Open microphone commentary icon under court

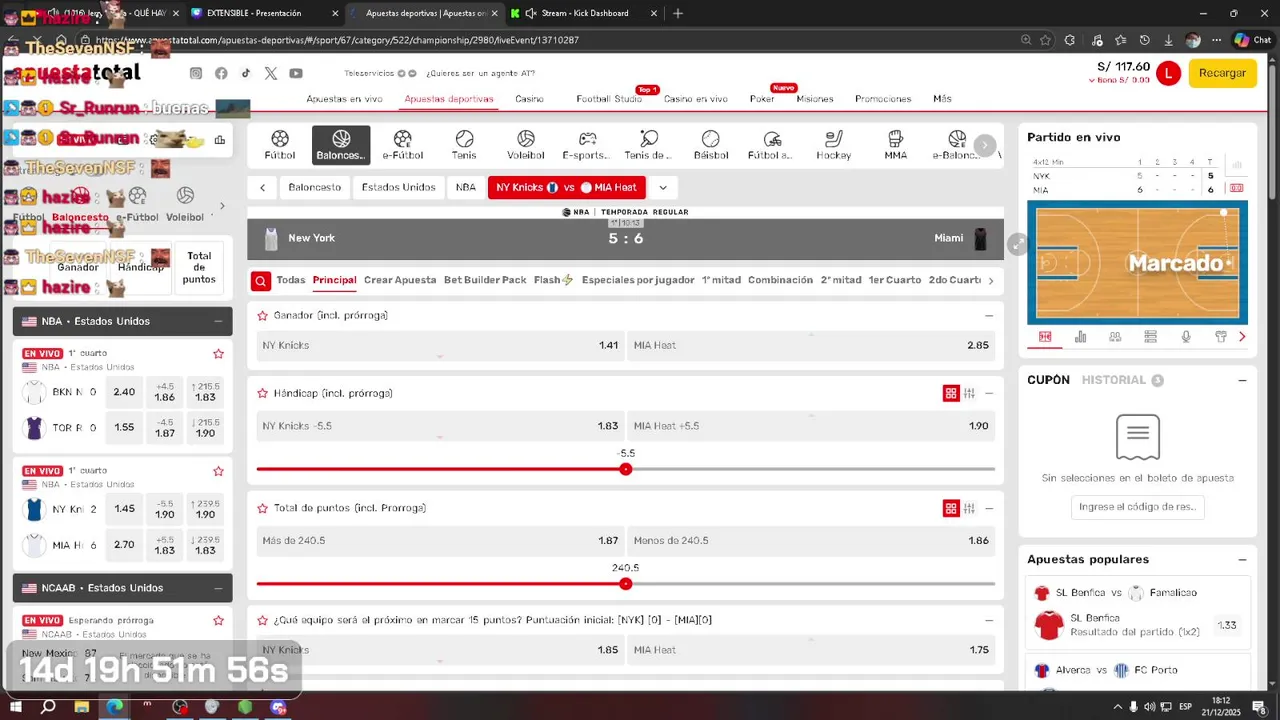point(1186,337)
